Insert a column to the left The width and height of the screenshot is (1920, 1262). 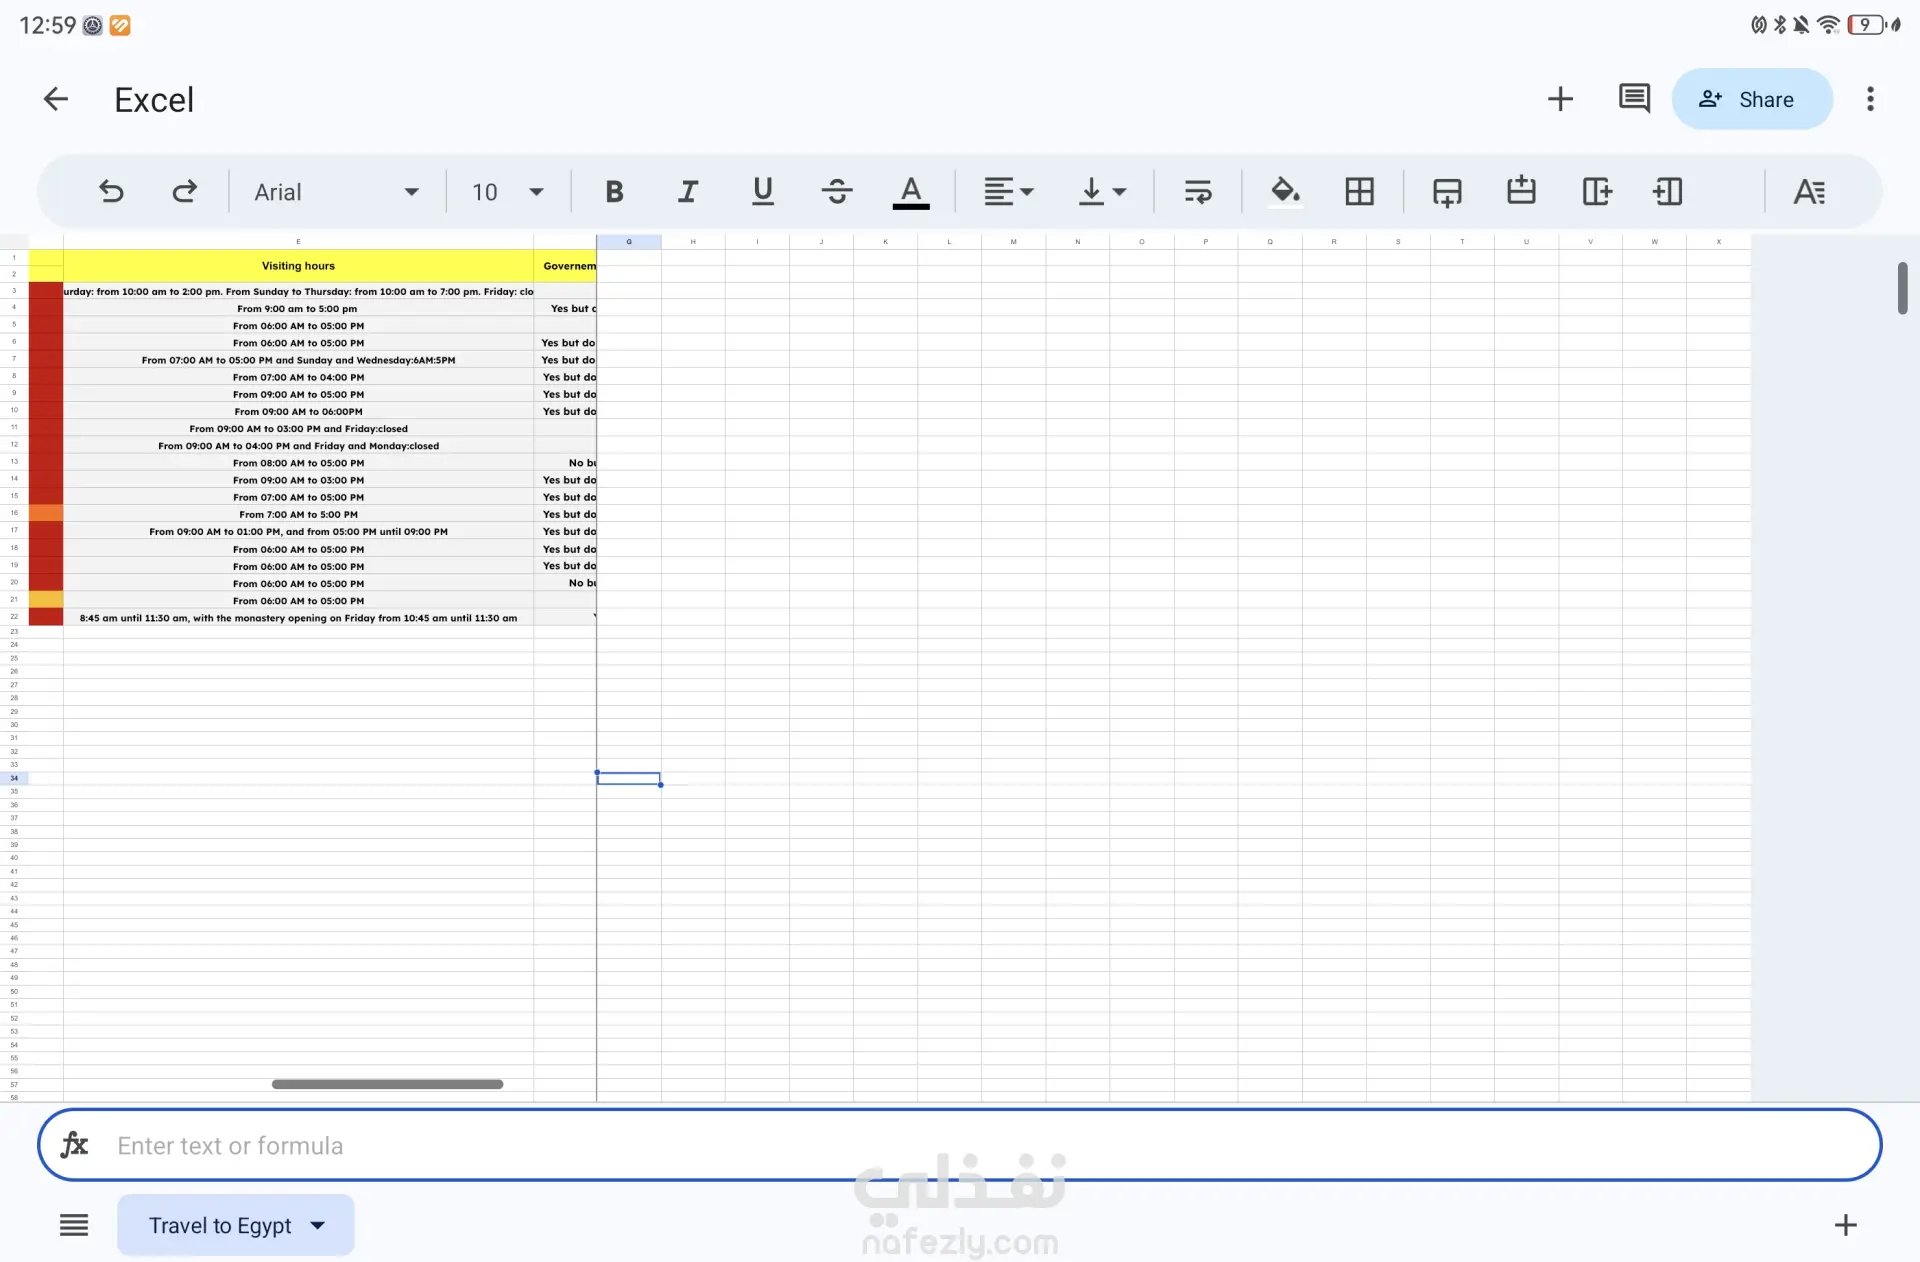[x=1668, y=191]
